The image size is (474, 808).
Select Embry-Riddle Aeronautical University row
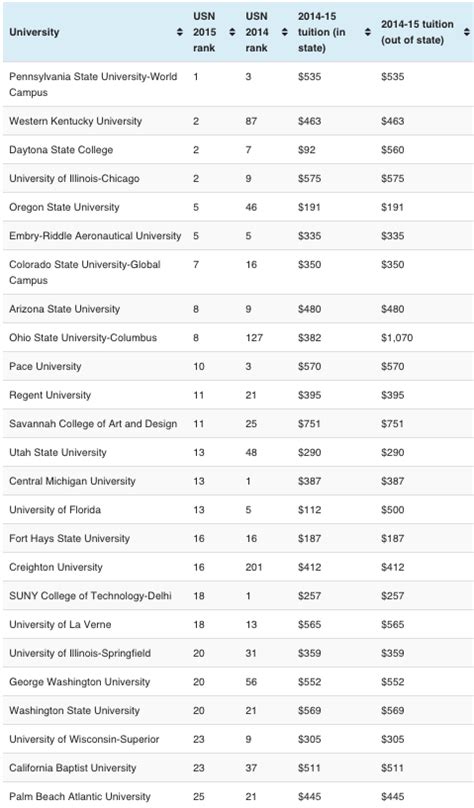click(238, 236)
